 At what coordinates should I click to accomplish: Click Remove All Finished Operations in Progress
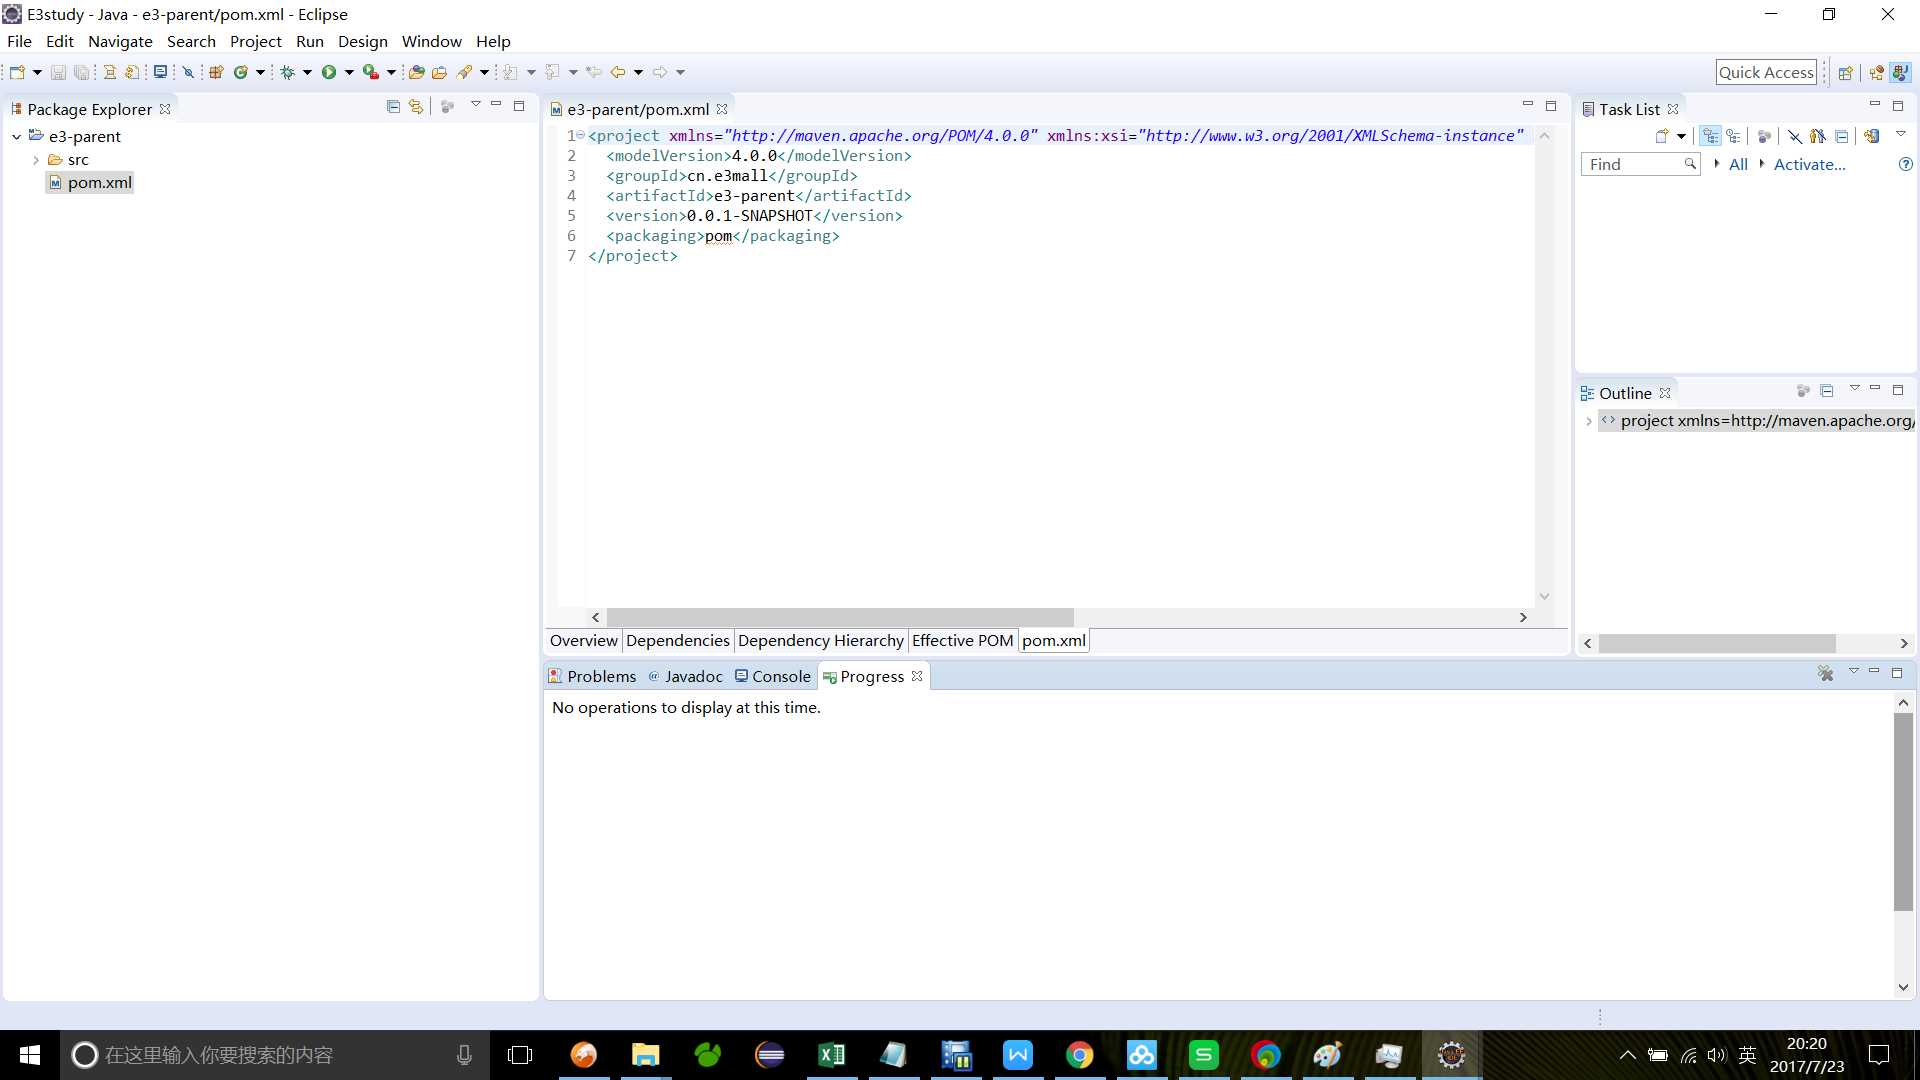[1825, 674]
